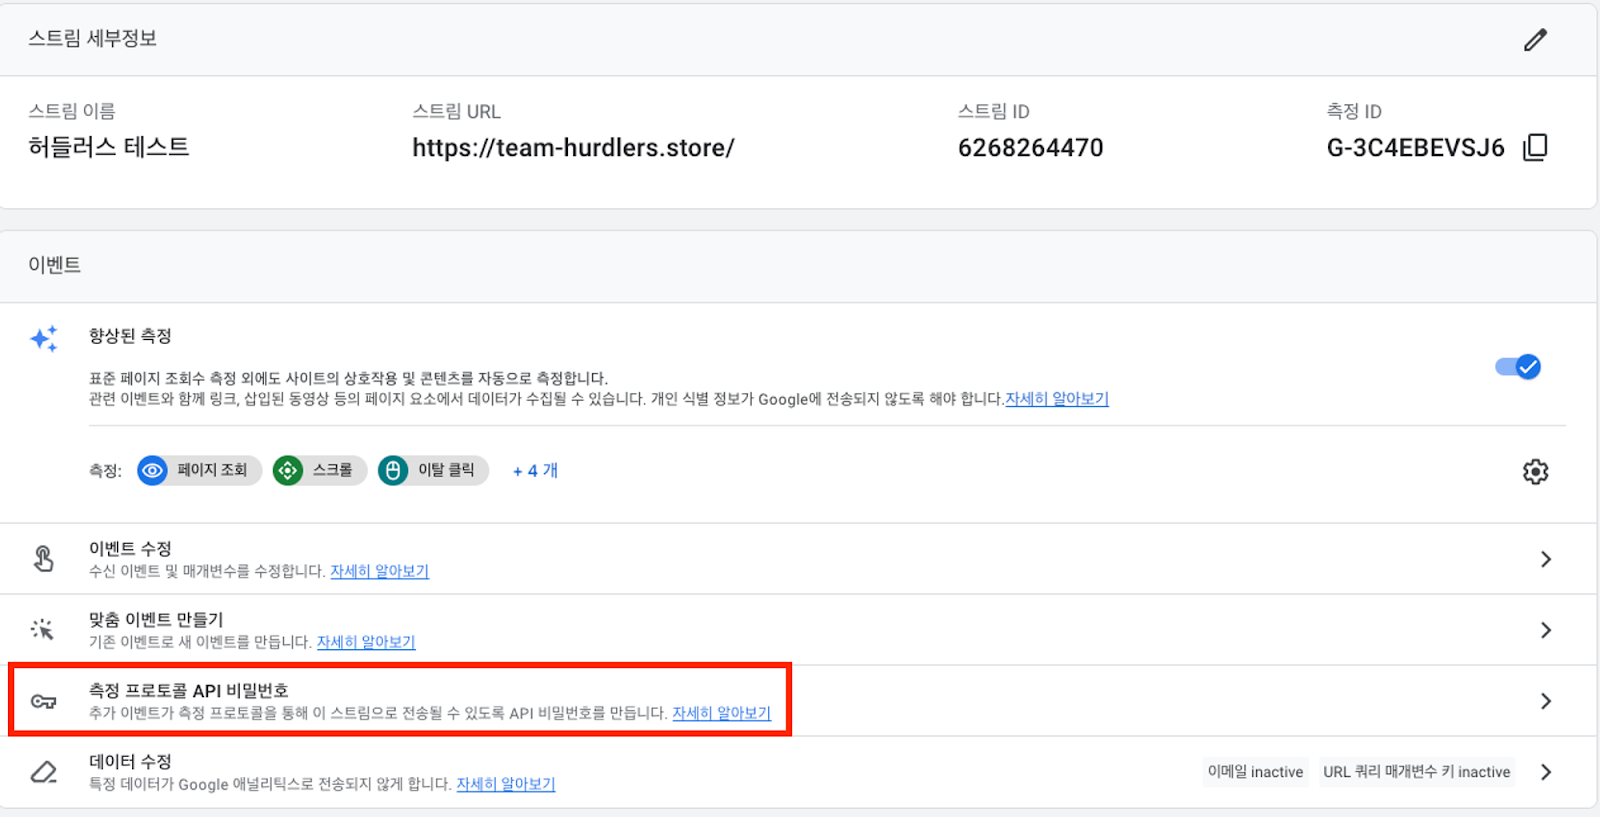
Task: Open the 이벤트 수정 row
Action: pyautogui.click(x=798, y=559)
